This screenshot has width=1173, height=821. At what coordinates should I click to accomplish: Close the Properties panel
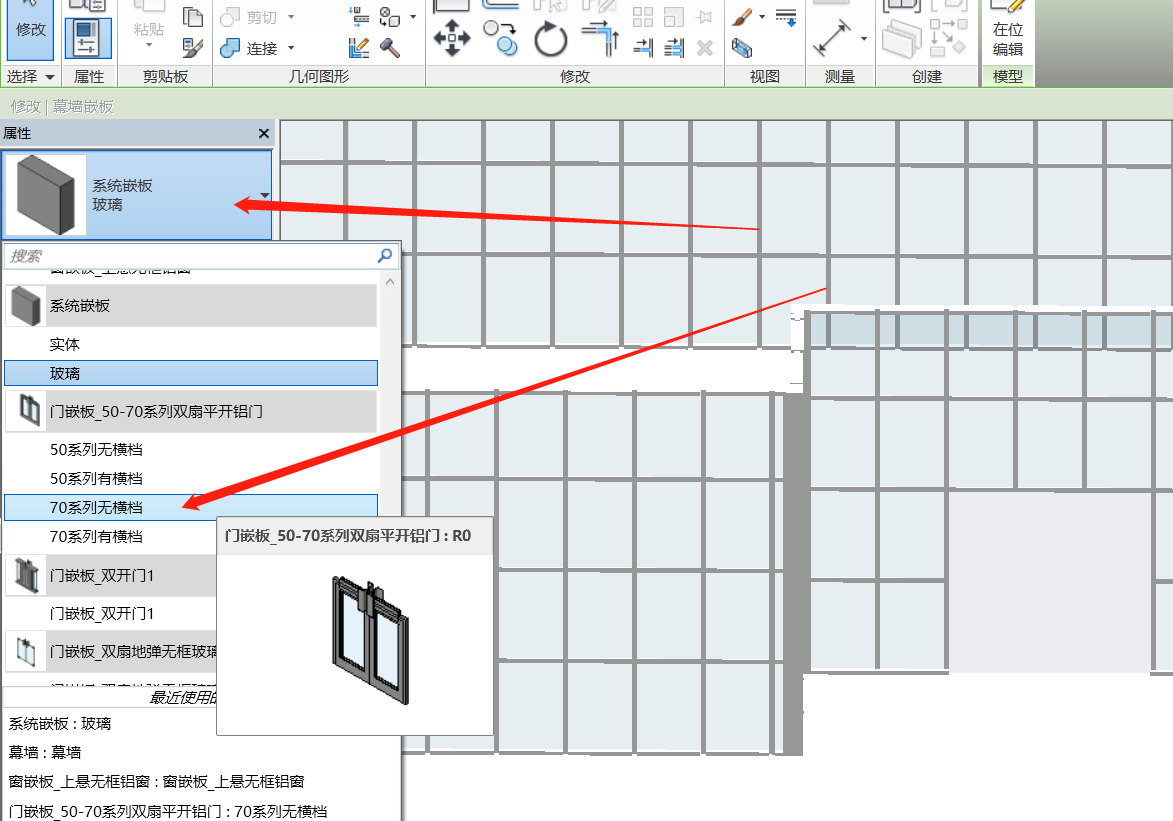264,133
